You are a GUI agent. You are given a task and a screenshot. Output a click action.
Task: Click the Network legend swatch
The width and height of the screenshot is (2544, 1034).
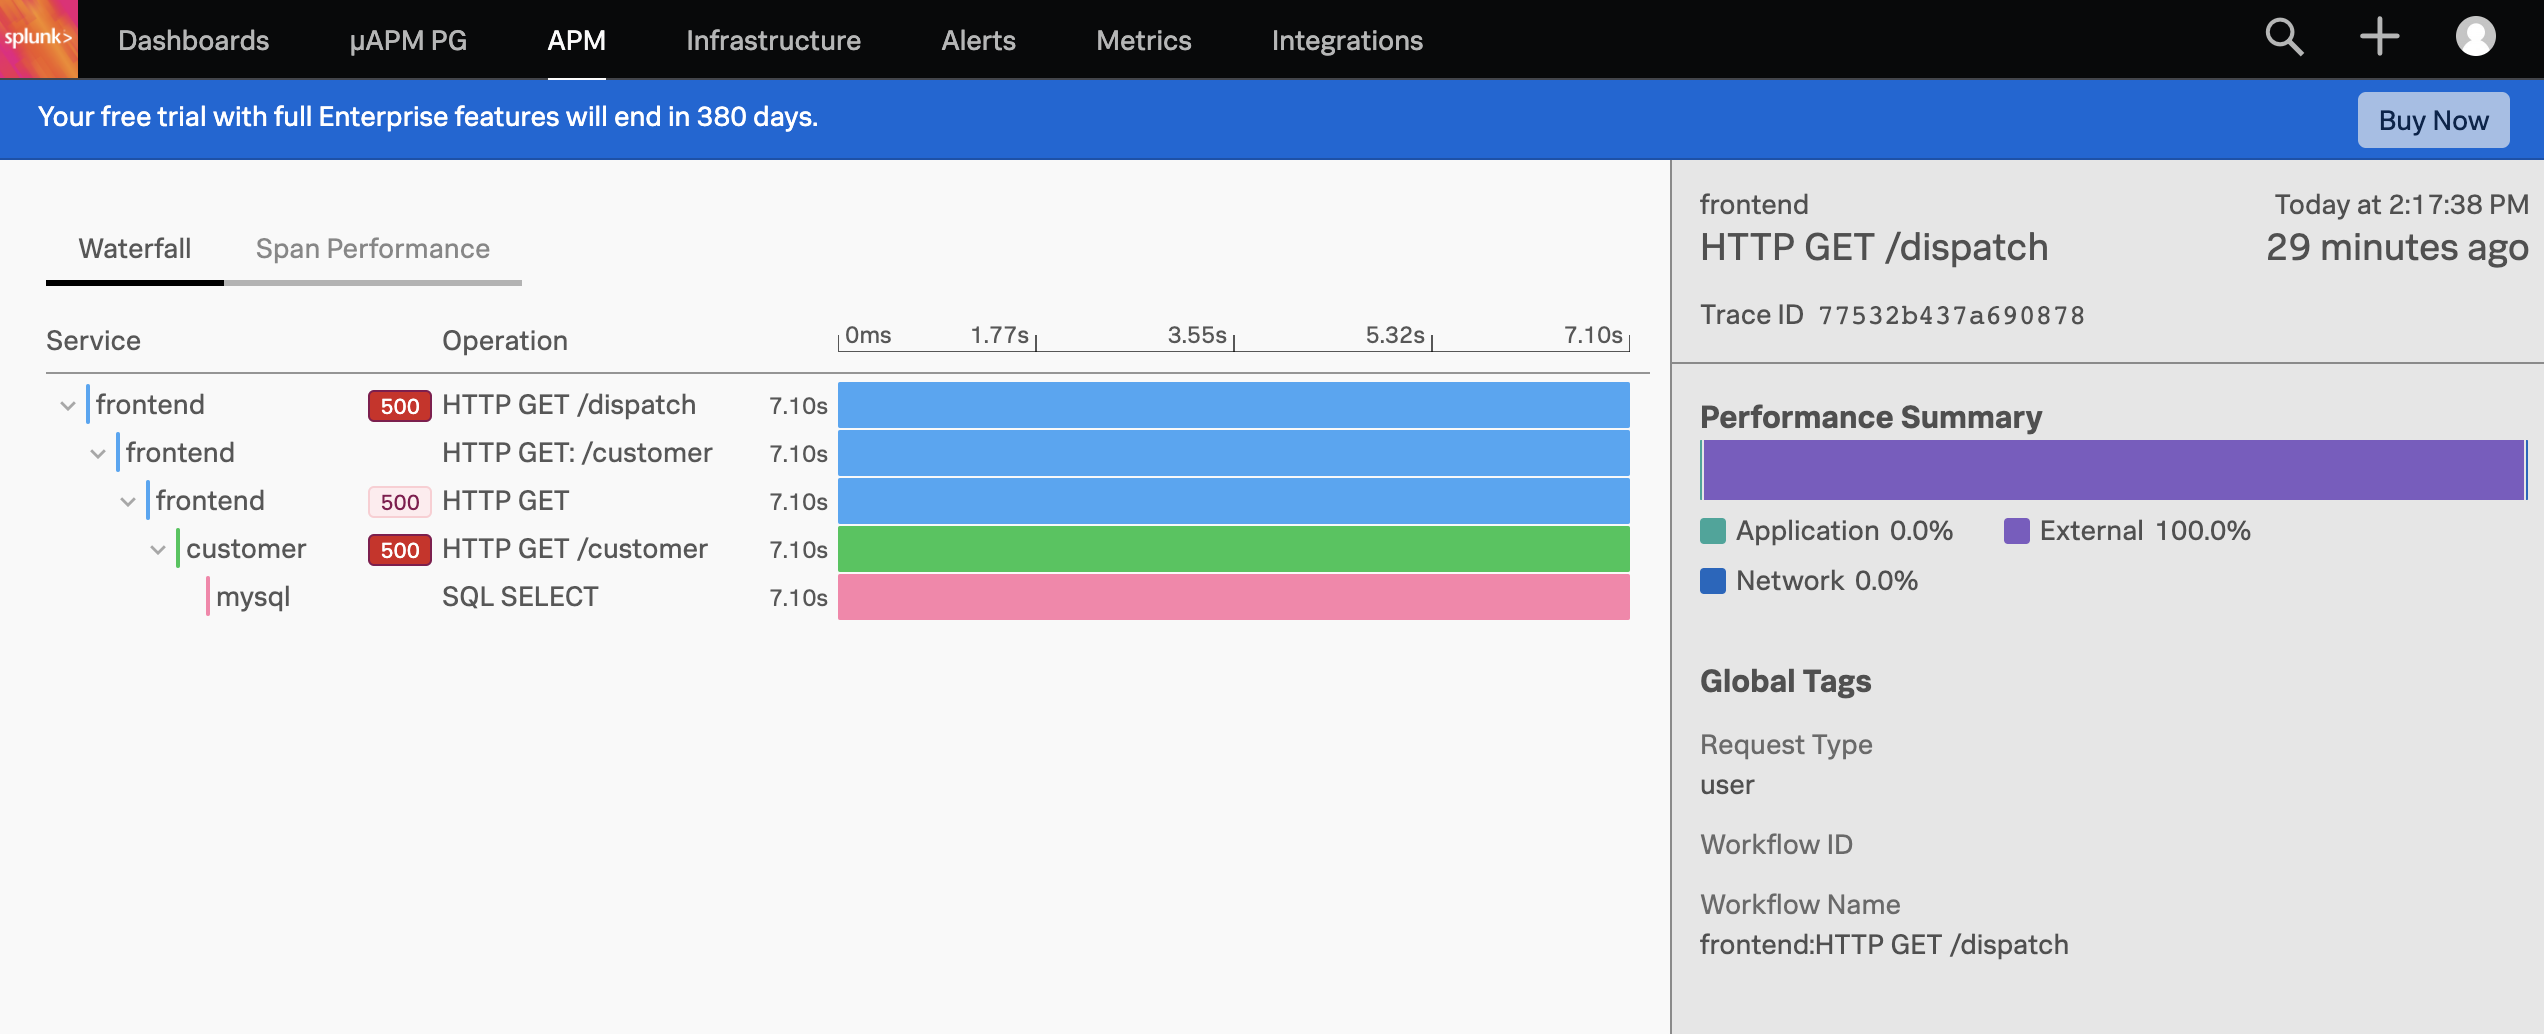[1713, 581]
